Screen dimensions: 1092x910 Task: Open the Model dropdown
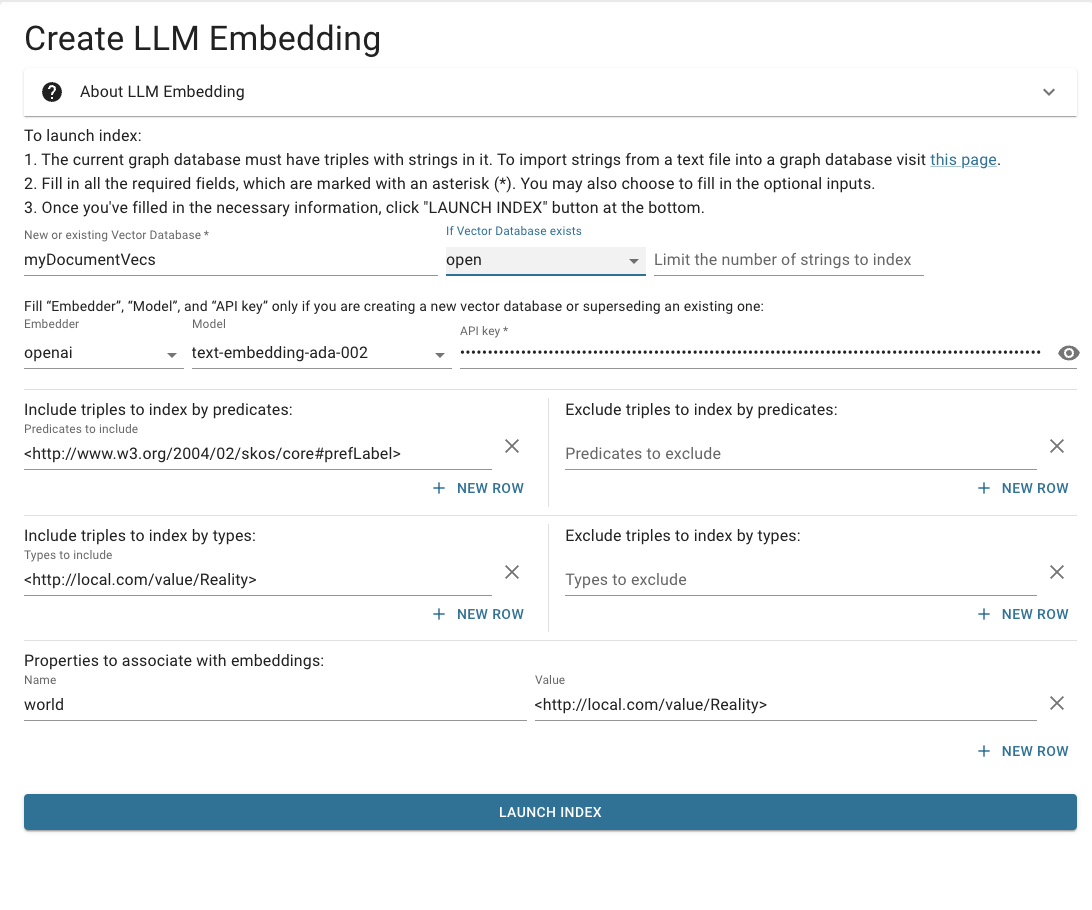pos(320,353)
